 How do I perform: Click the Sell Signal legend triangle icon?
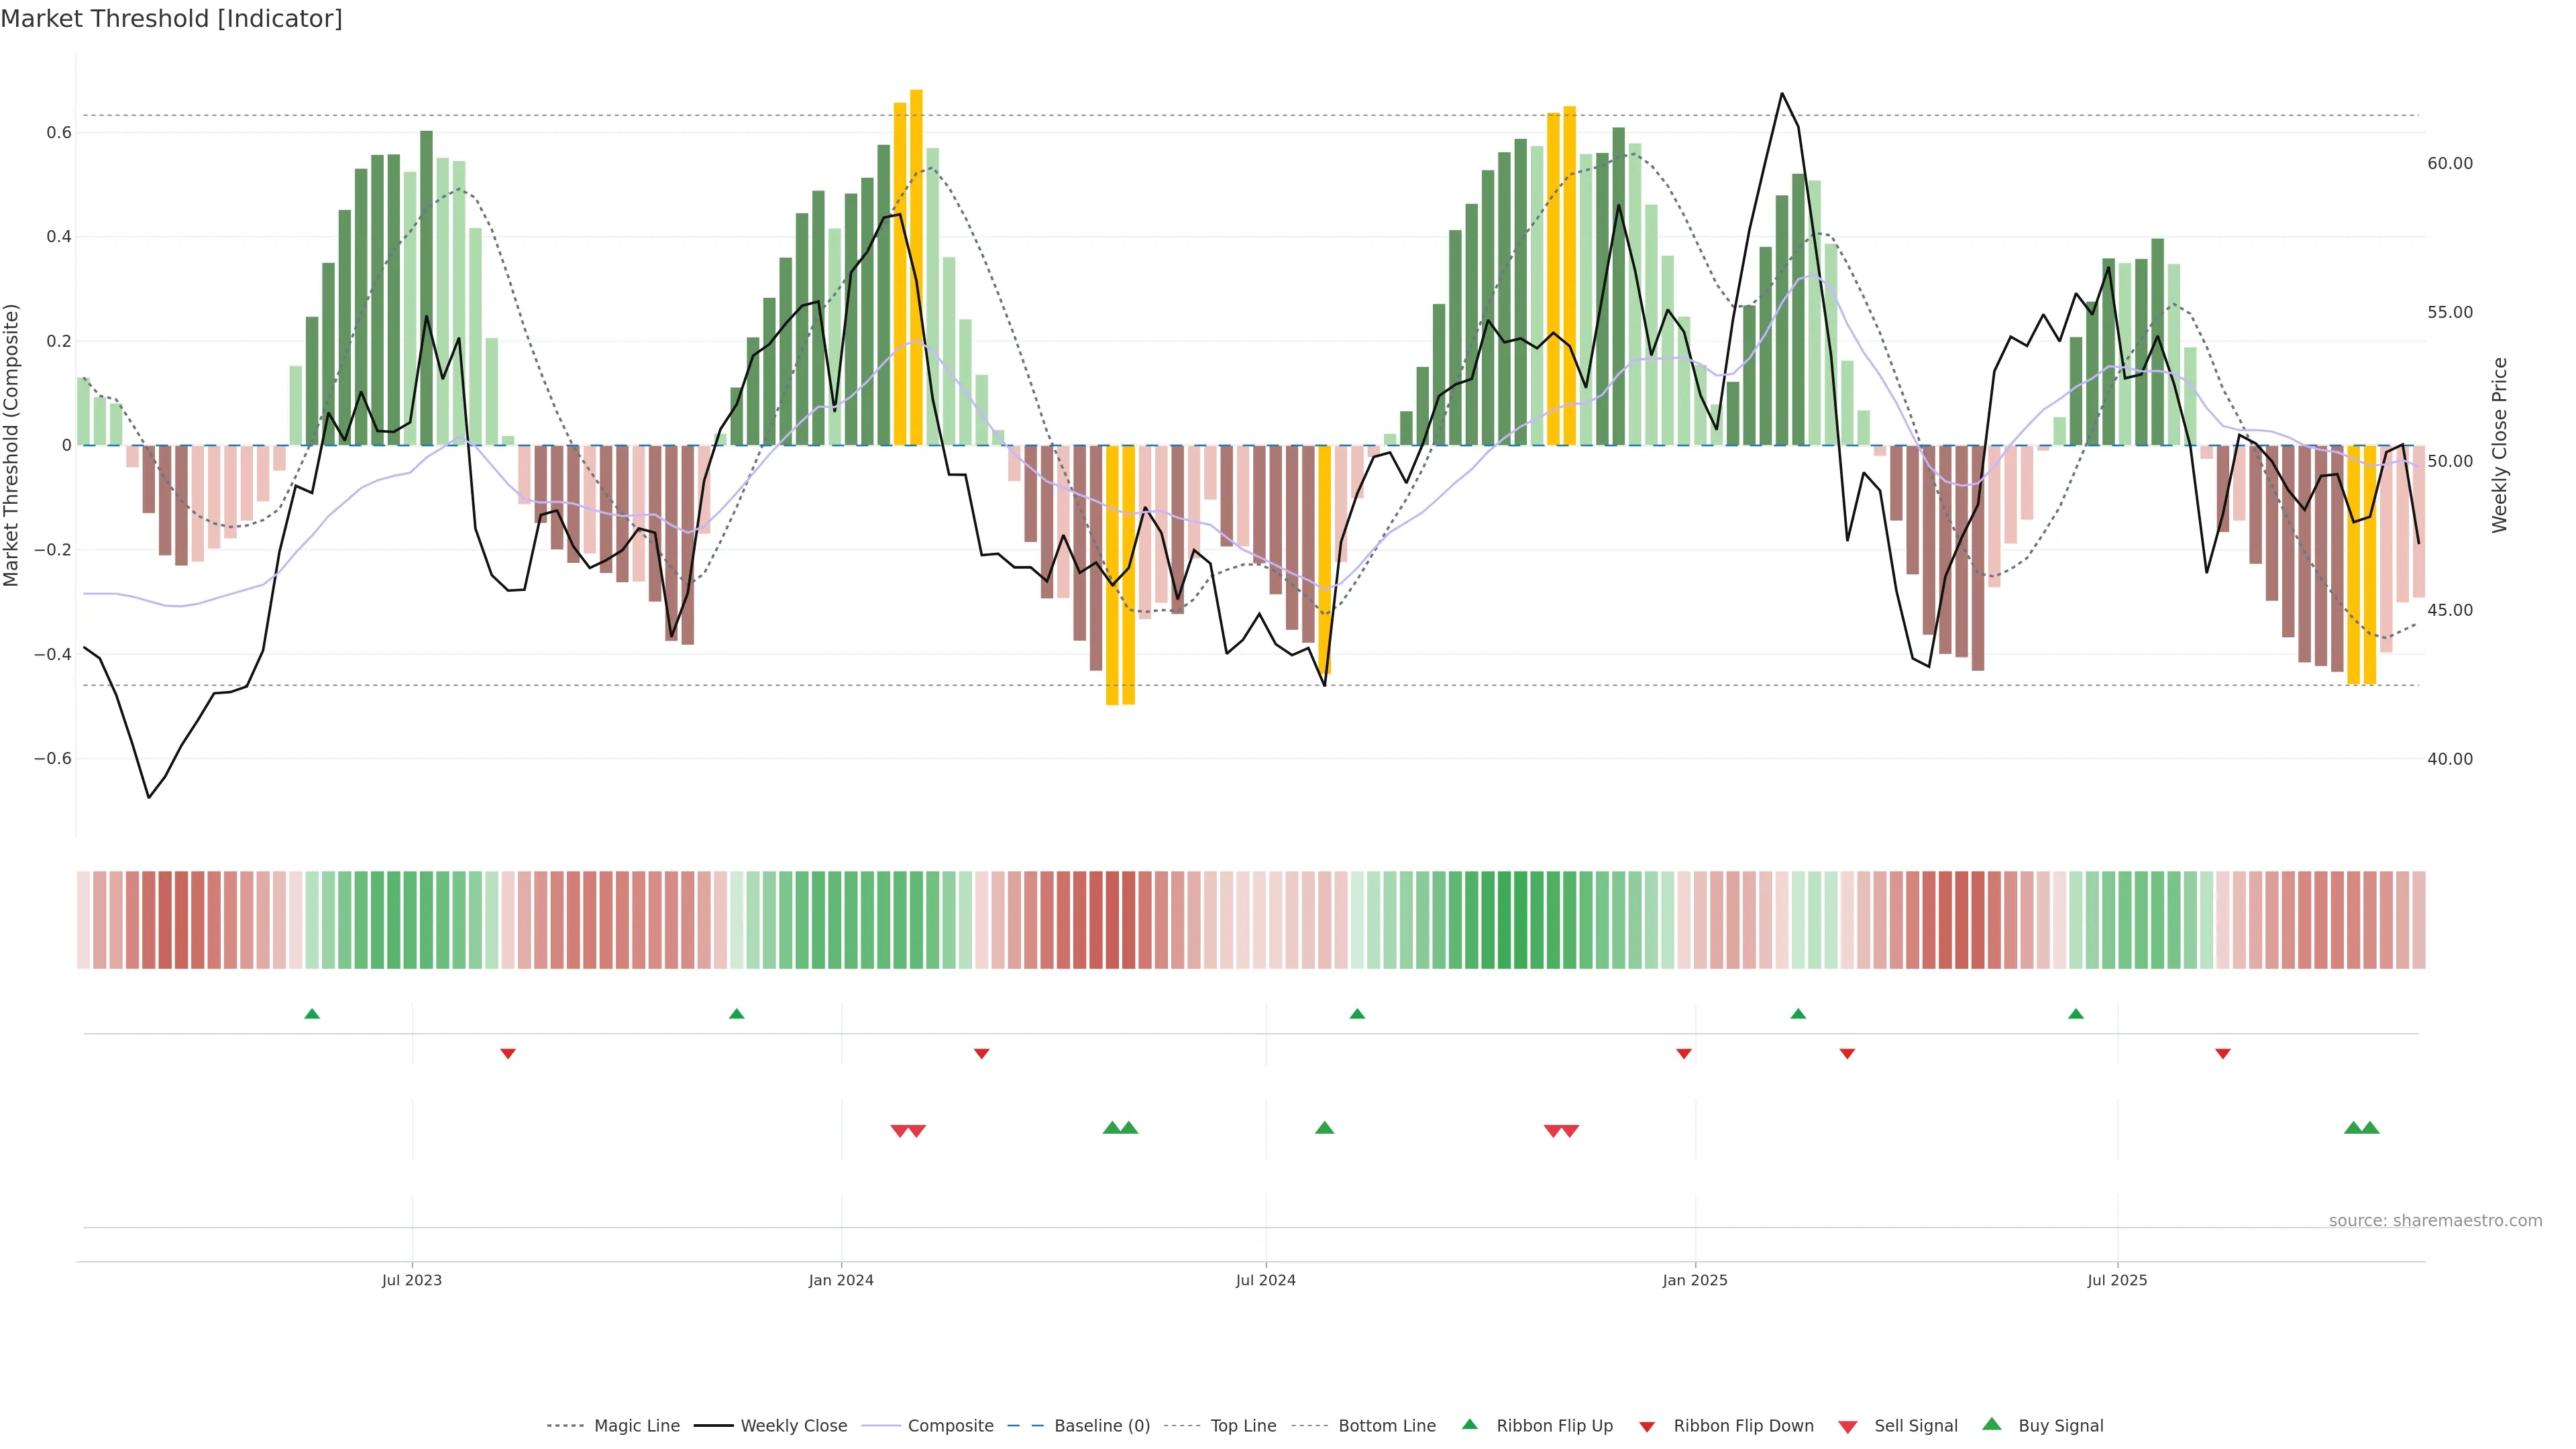1847,1427
